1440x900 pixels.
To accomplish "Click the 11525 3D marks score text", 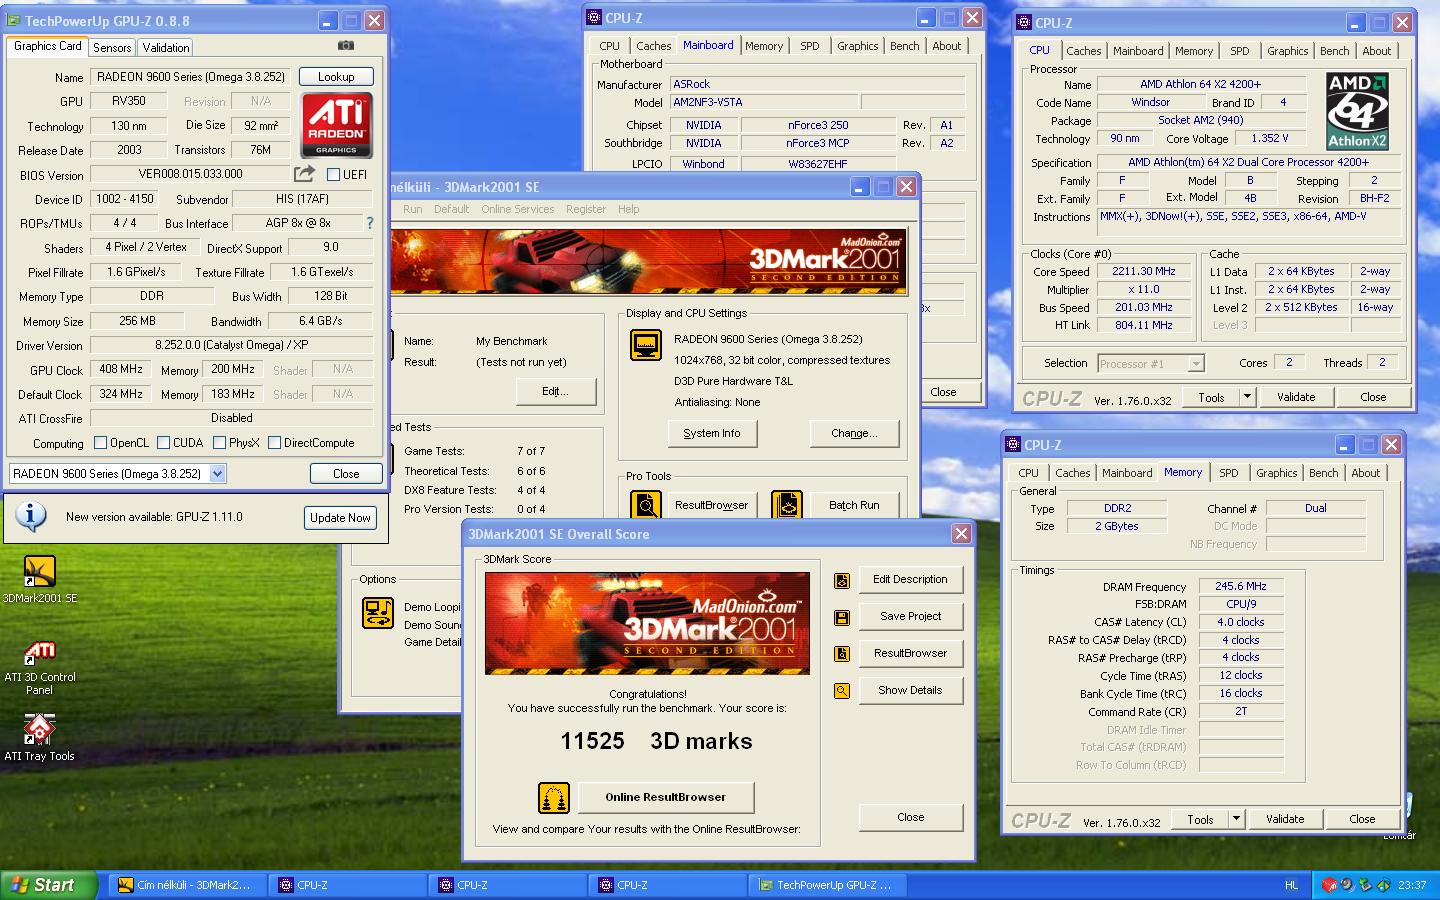I will coord(656,741).
